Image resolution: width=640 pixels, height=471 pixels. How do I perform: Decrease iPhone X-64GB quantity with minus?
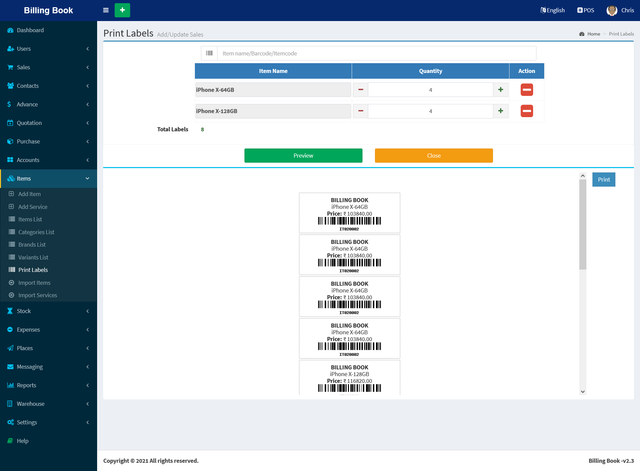coord(360,90)
